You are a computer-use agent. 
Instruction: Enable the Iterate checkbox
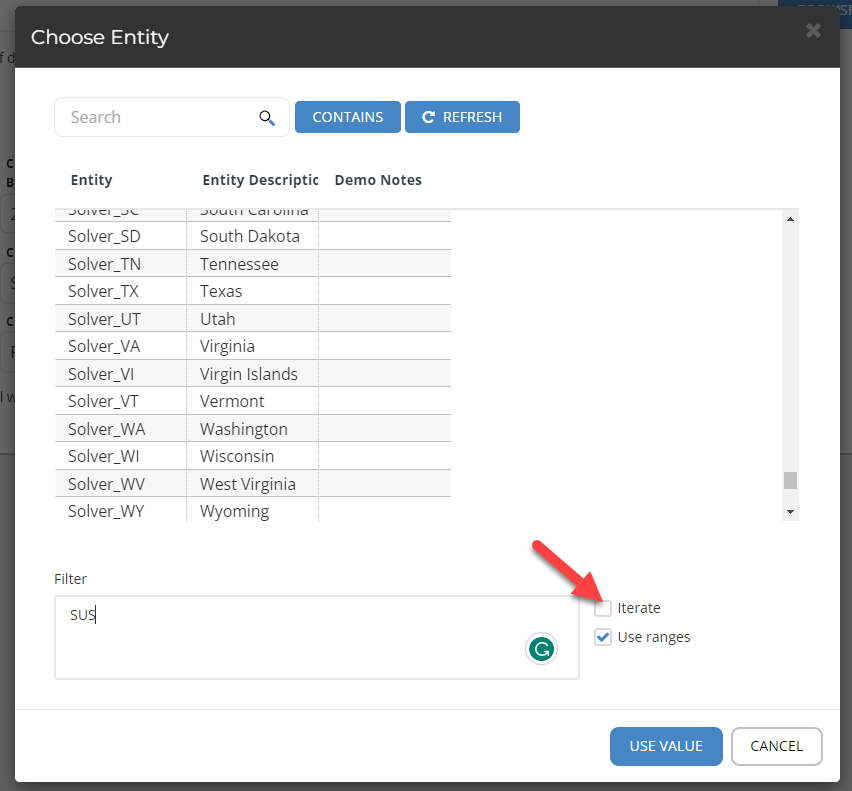click(603, 608)
